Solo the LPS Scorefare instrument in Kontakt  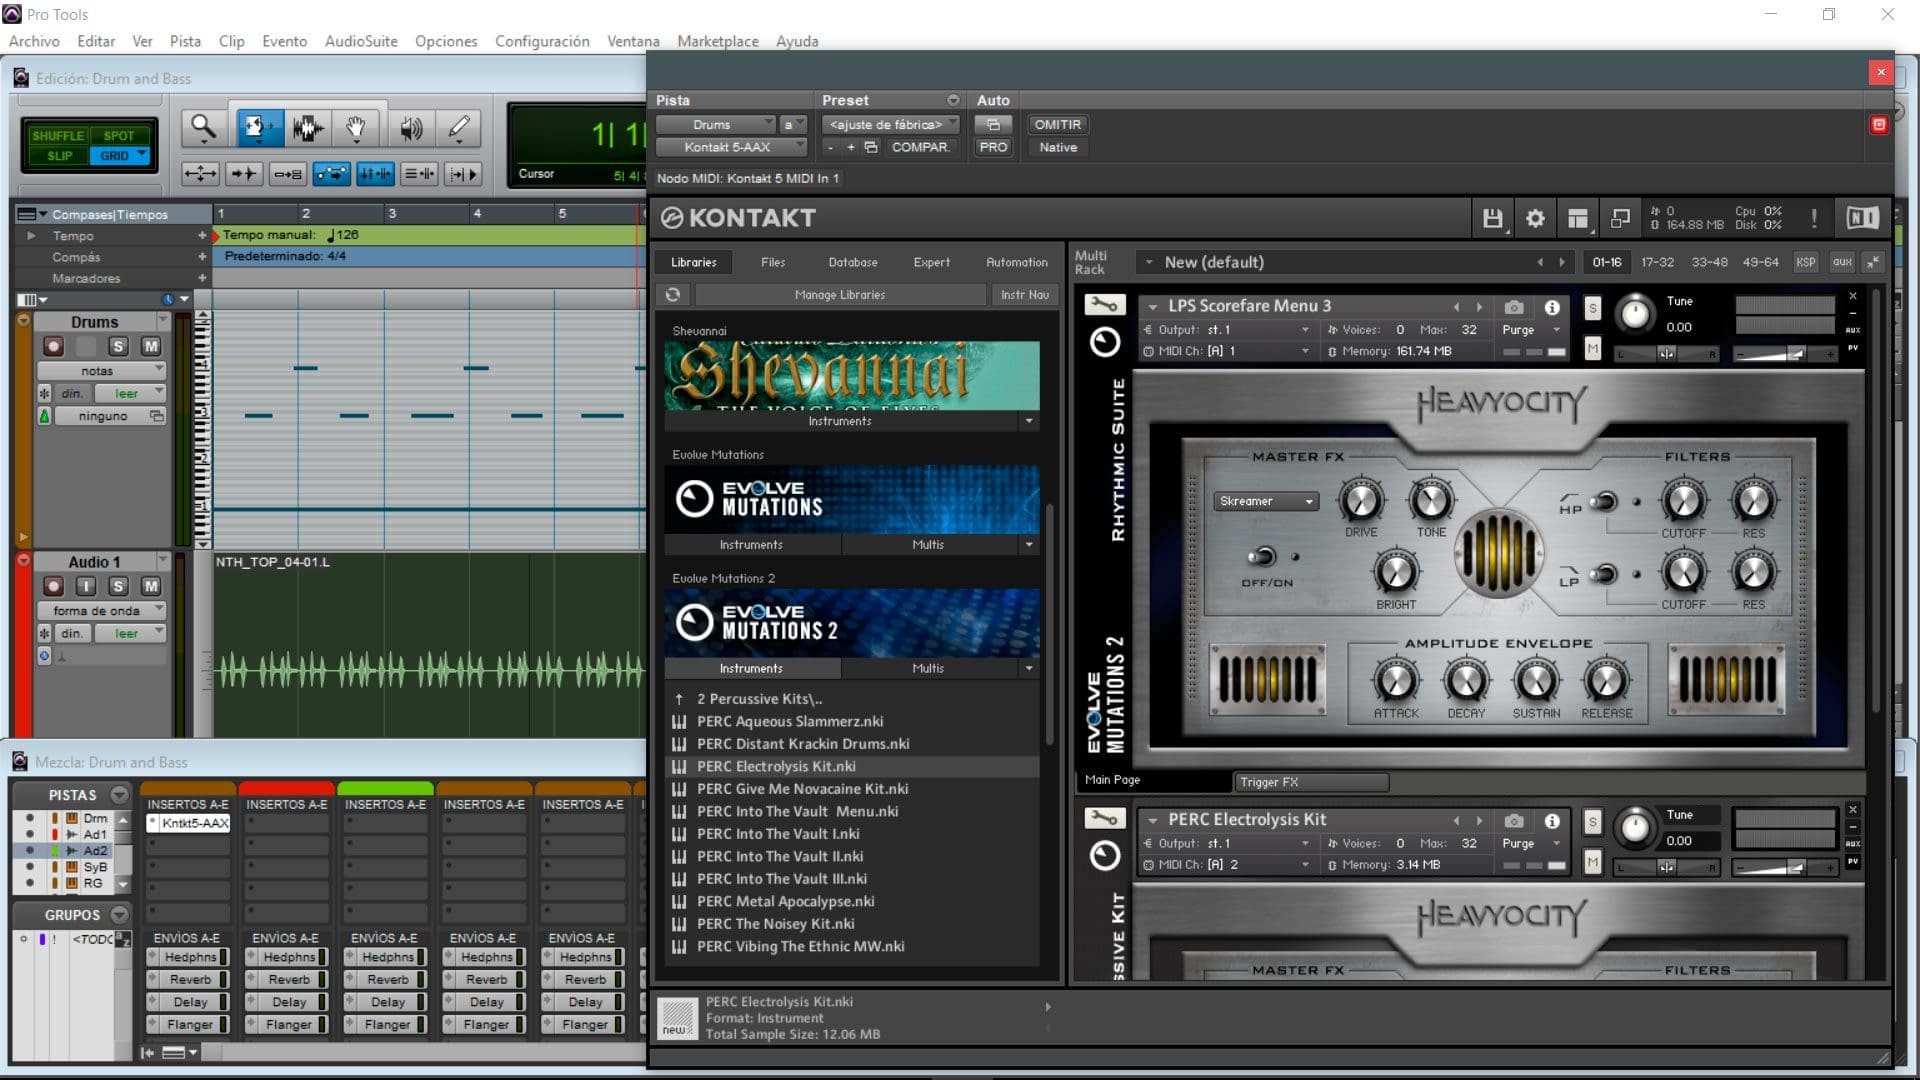[x=1593, y=308]
